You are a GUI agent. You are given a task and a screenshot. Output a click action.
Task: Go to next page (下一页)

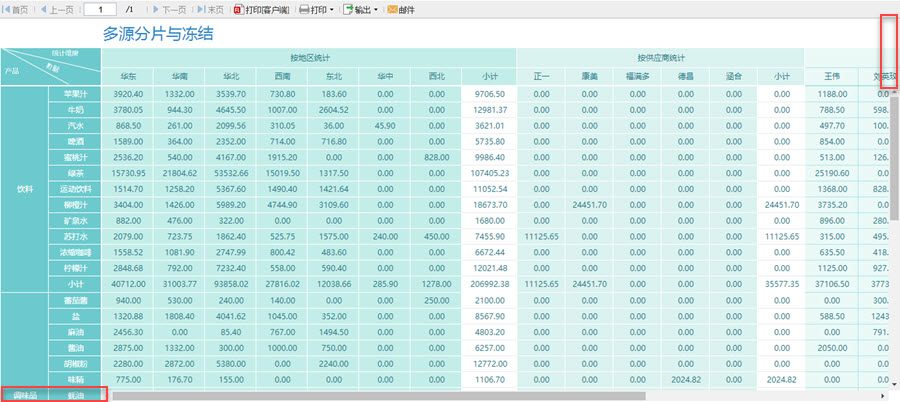click(169, 10)
